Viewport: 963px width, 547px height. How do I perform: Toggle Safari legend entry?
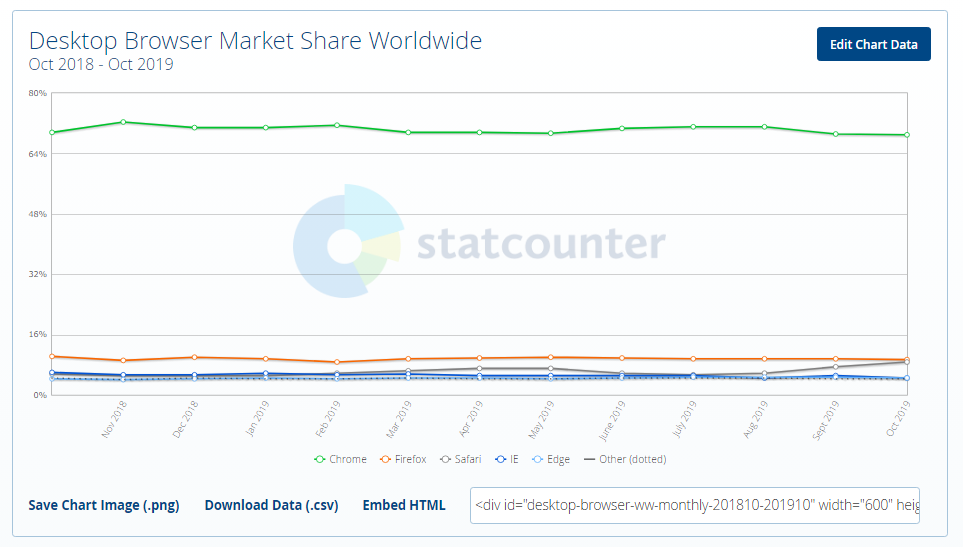(460, 459)
